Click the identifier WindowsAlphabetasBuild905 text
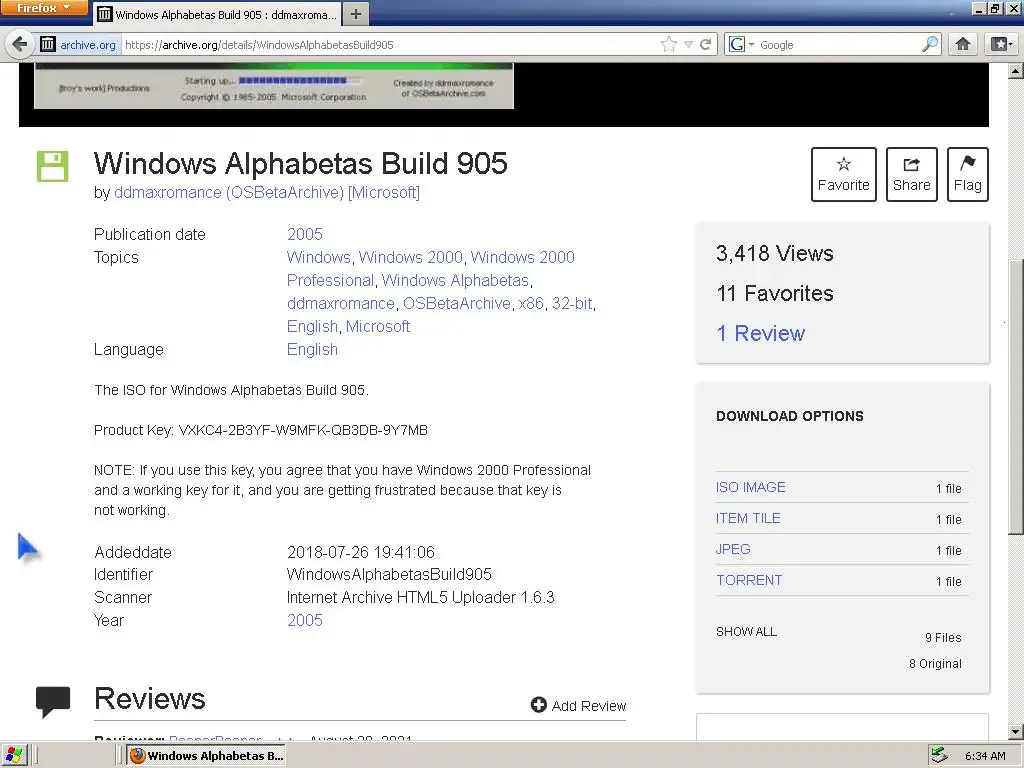 pyautogui.click(x=389, y=575)
